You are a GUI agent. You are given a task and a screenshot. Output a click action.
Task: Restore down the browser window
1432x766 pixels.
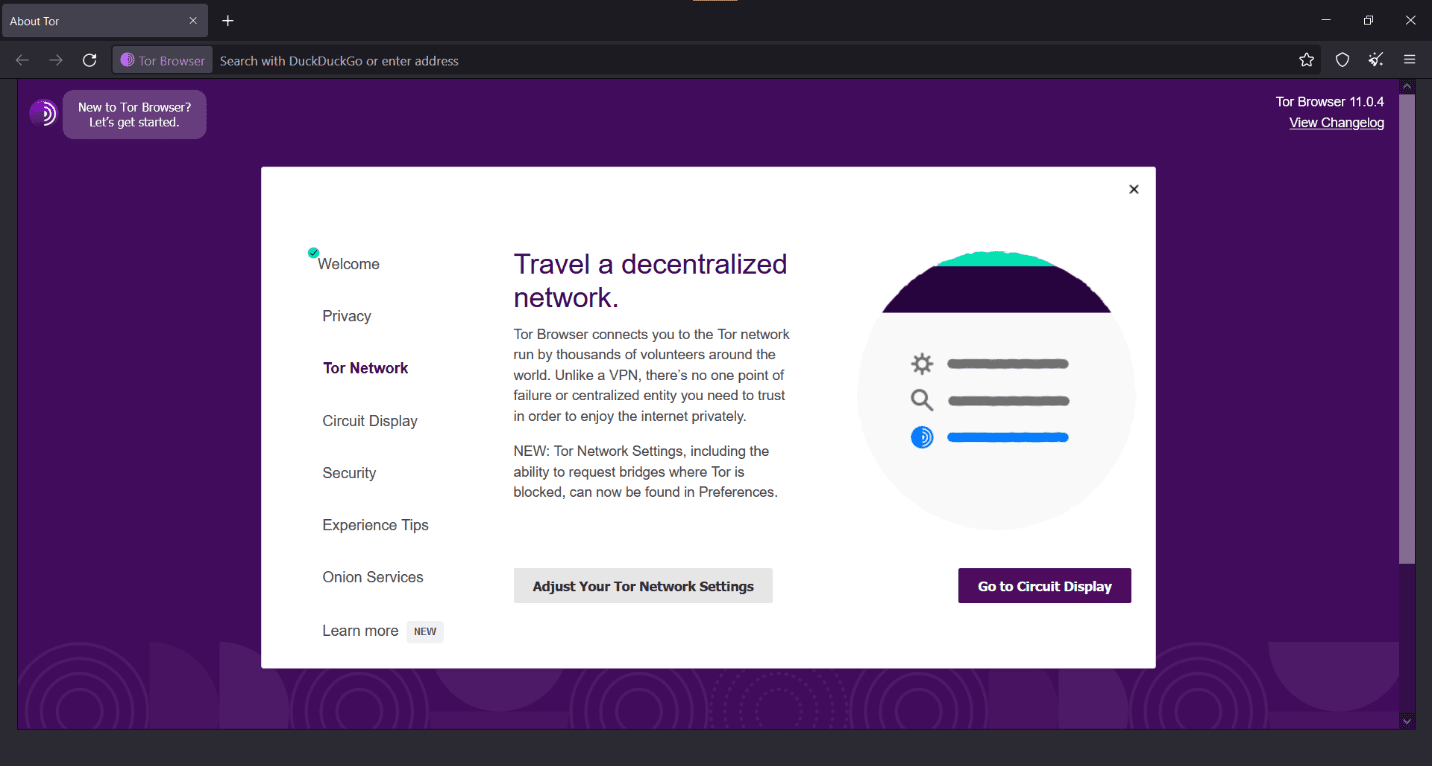pos(1368,20)
